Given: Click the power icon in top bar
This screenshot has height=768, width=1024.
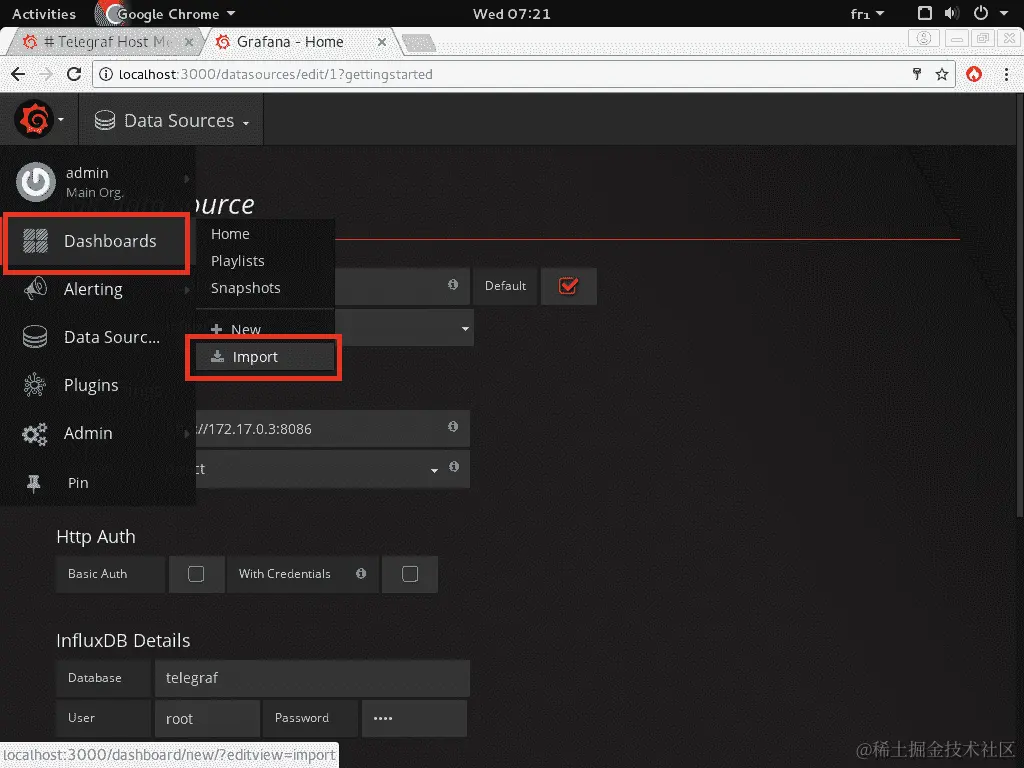Looking at the screenshot, I should point(981,13).
